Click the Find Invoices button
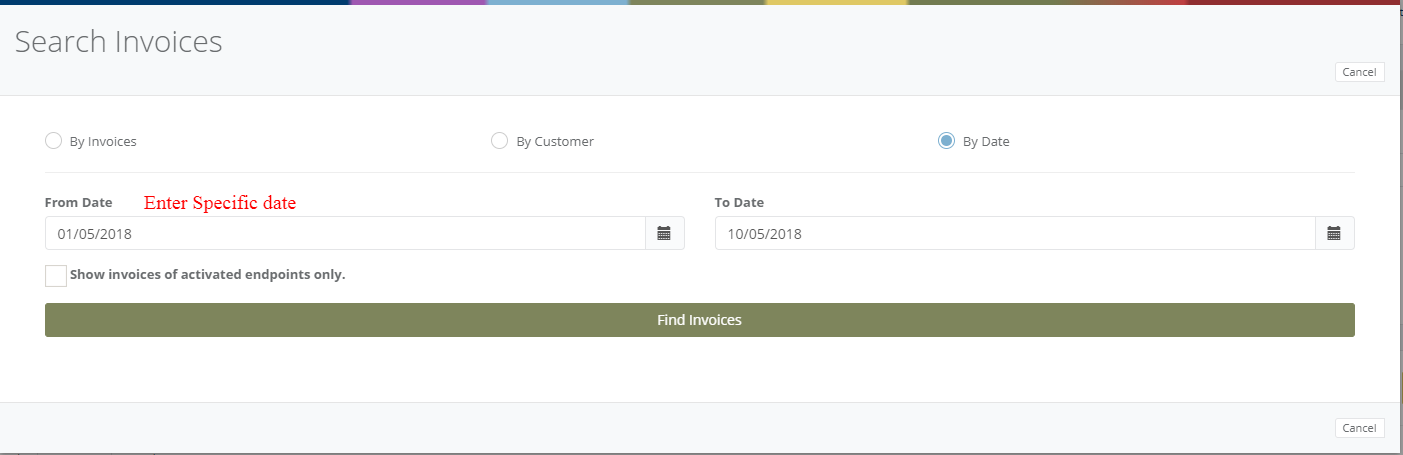Image resolution: width=1403 pixels, height=455 pixels. click(x=700, y=320)
